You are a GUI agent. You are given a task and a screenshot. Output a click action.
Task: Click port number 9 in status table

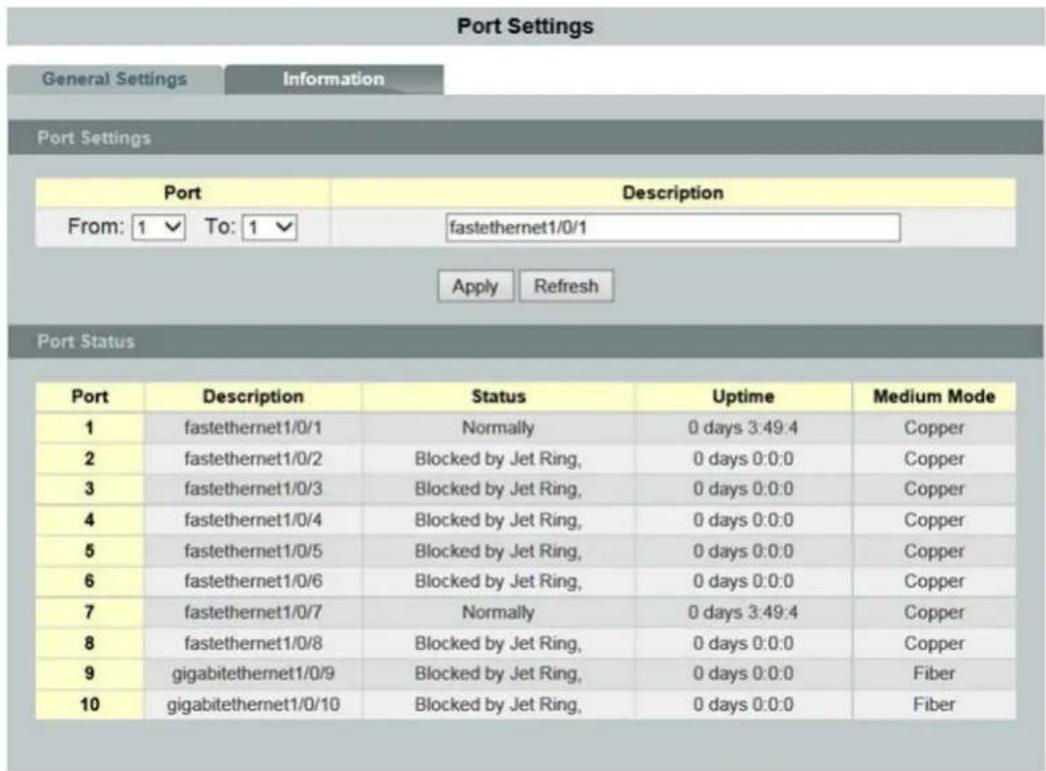click(x=89, y=674)
